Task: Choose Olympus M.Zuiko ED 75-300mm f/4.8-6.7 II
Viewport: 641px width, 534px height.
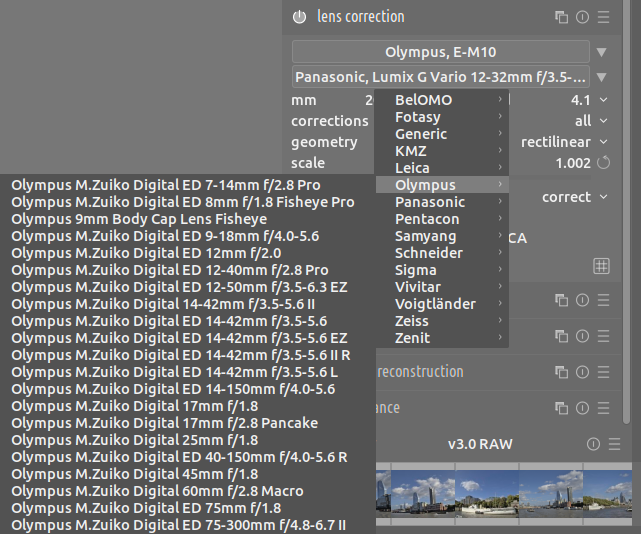Action: tap(188, 525)
